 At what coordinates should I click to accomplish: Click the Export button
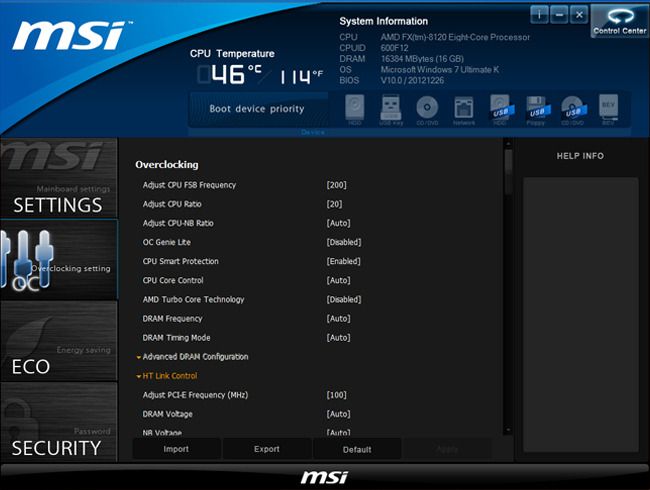267,449
